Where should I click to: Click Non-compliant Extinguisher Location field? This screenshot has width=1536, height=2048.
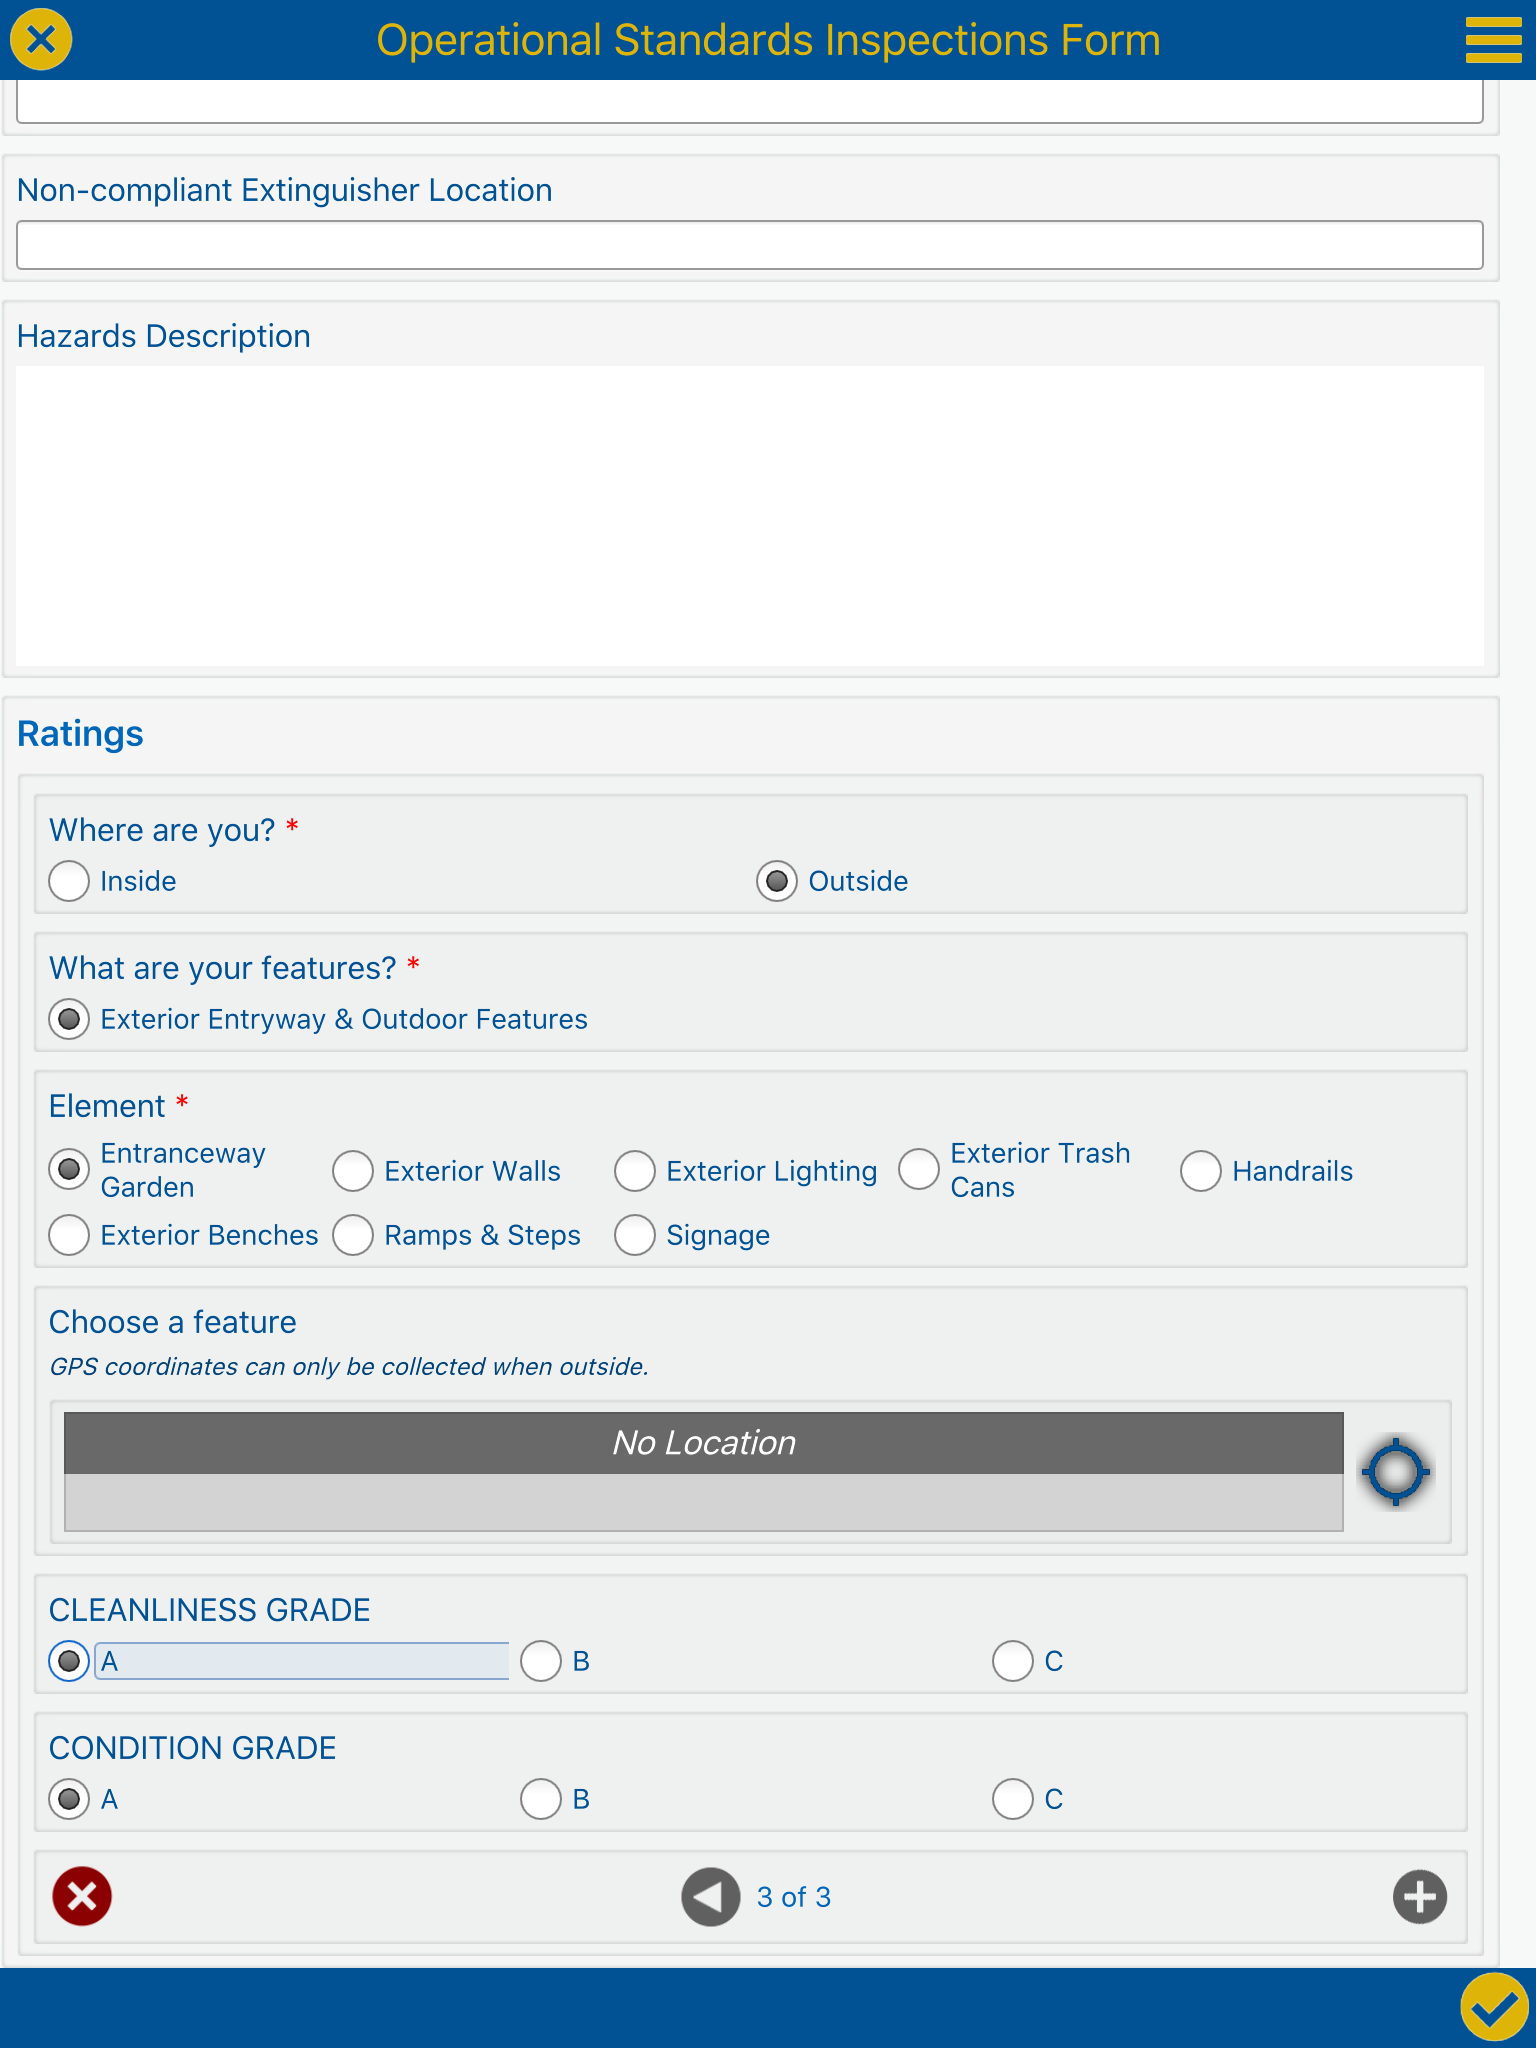tap(749, 245)
